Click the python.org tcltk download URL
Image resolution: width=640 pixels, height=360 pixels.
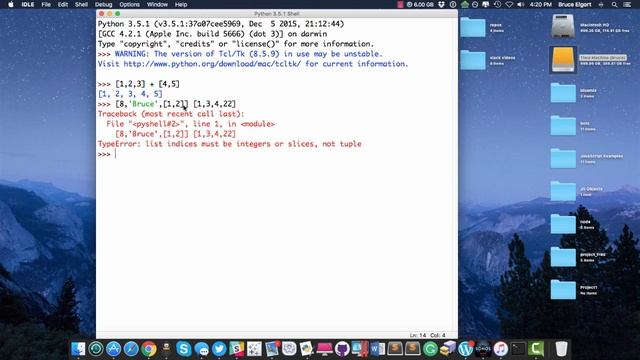click(x=212, y=64)
